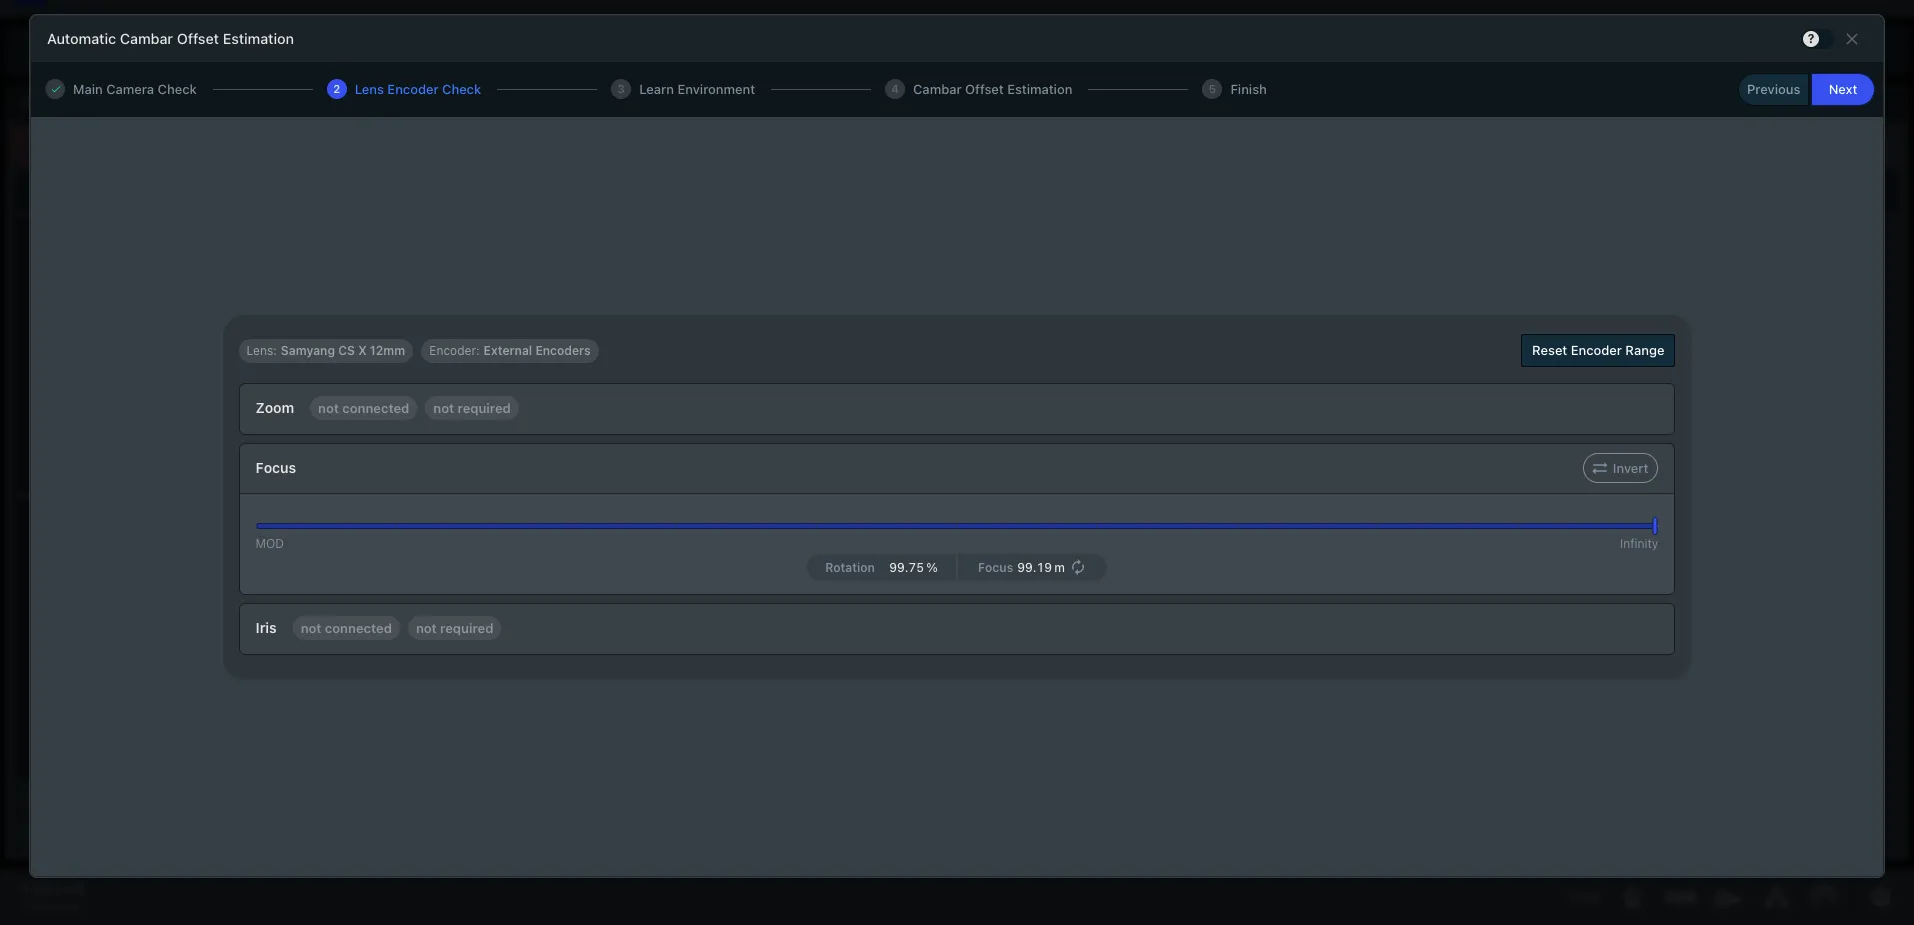Image resolution: width=1914 pixels, height=925 pixels.
Task: Toggle the Focus Invert button
Action: [x=1620, y=468]
